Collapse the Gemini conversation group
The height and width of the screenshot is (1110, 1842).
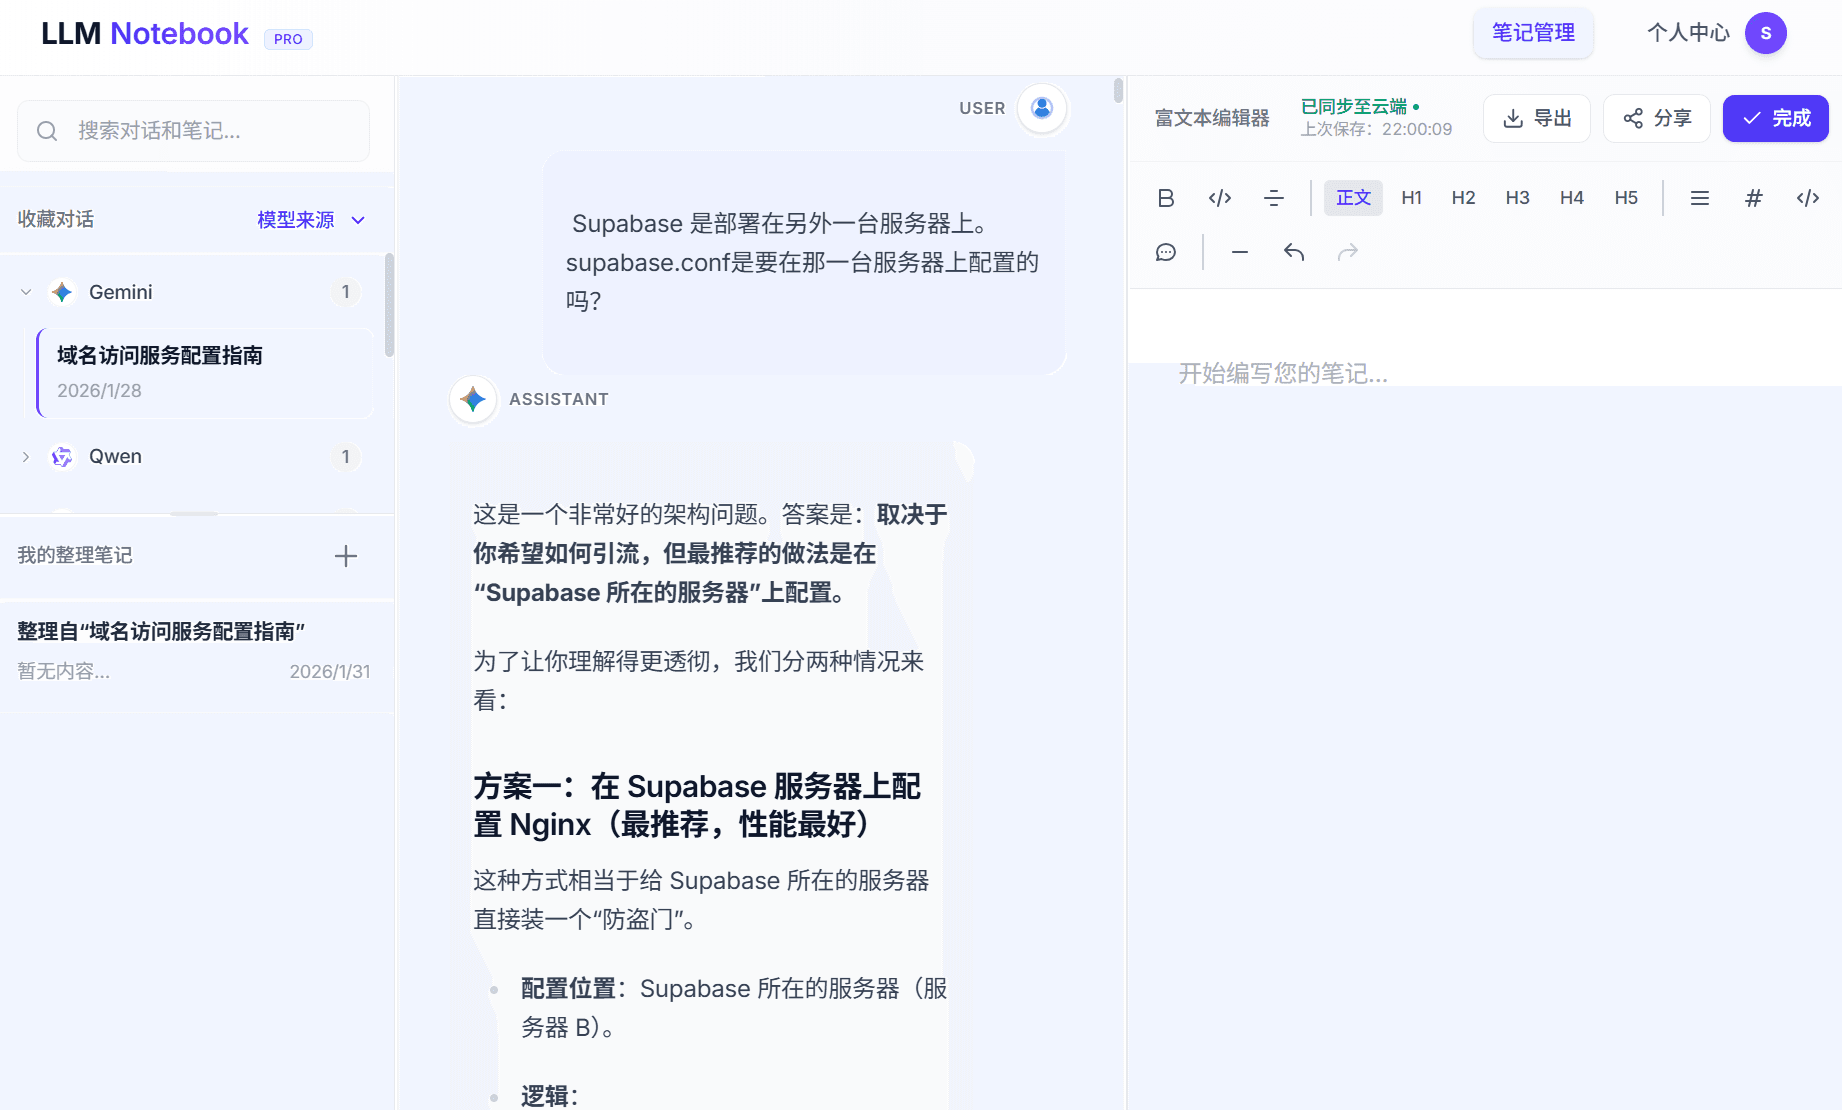25,291
